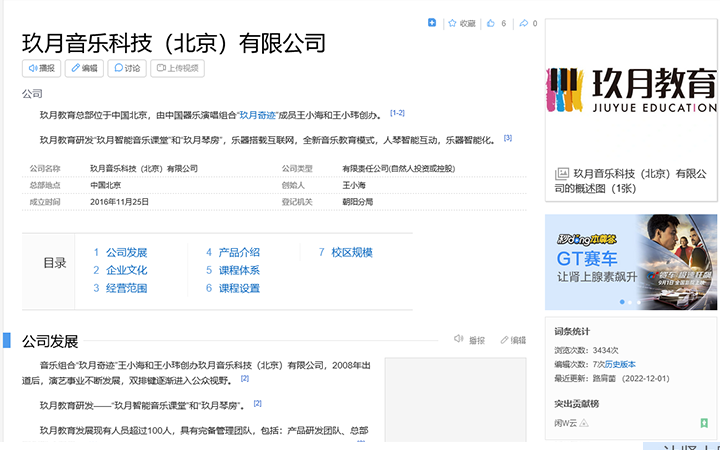720x450 pixels.
Task: Click the 最近更新 line in 词条统计
Action: pos(612,378)
